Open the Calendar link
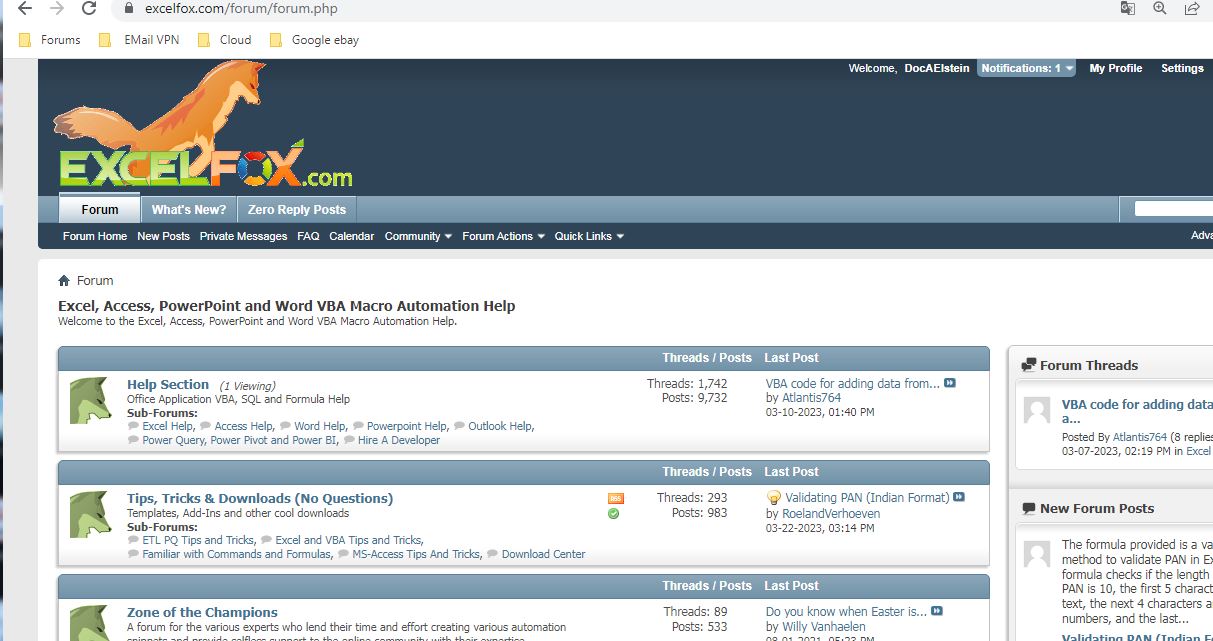The image size is (1213, 641). click(352, 236)
